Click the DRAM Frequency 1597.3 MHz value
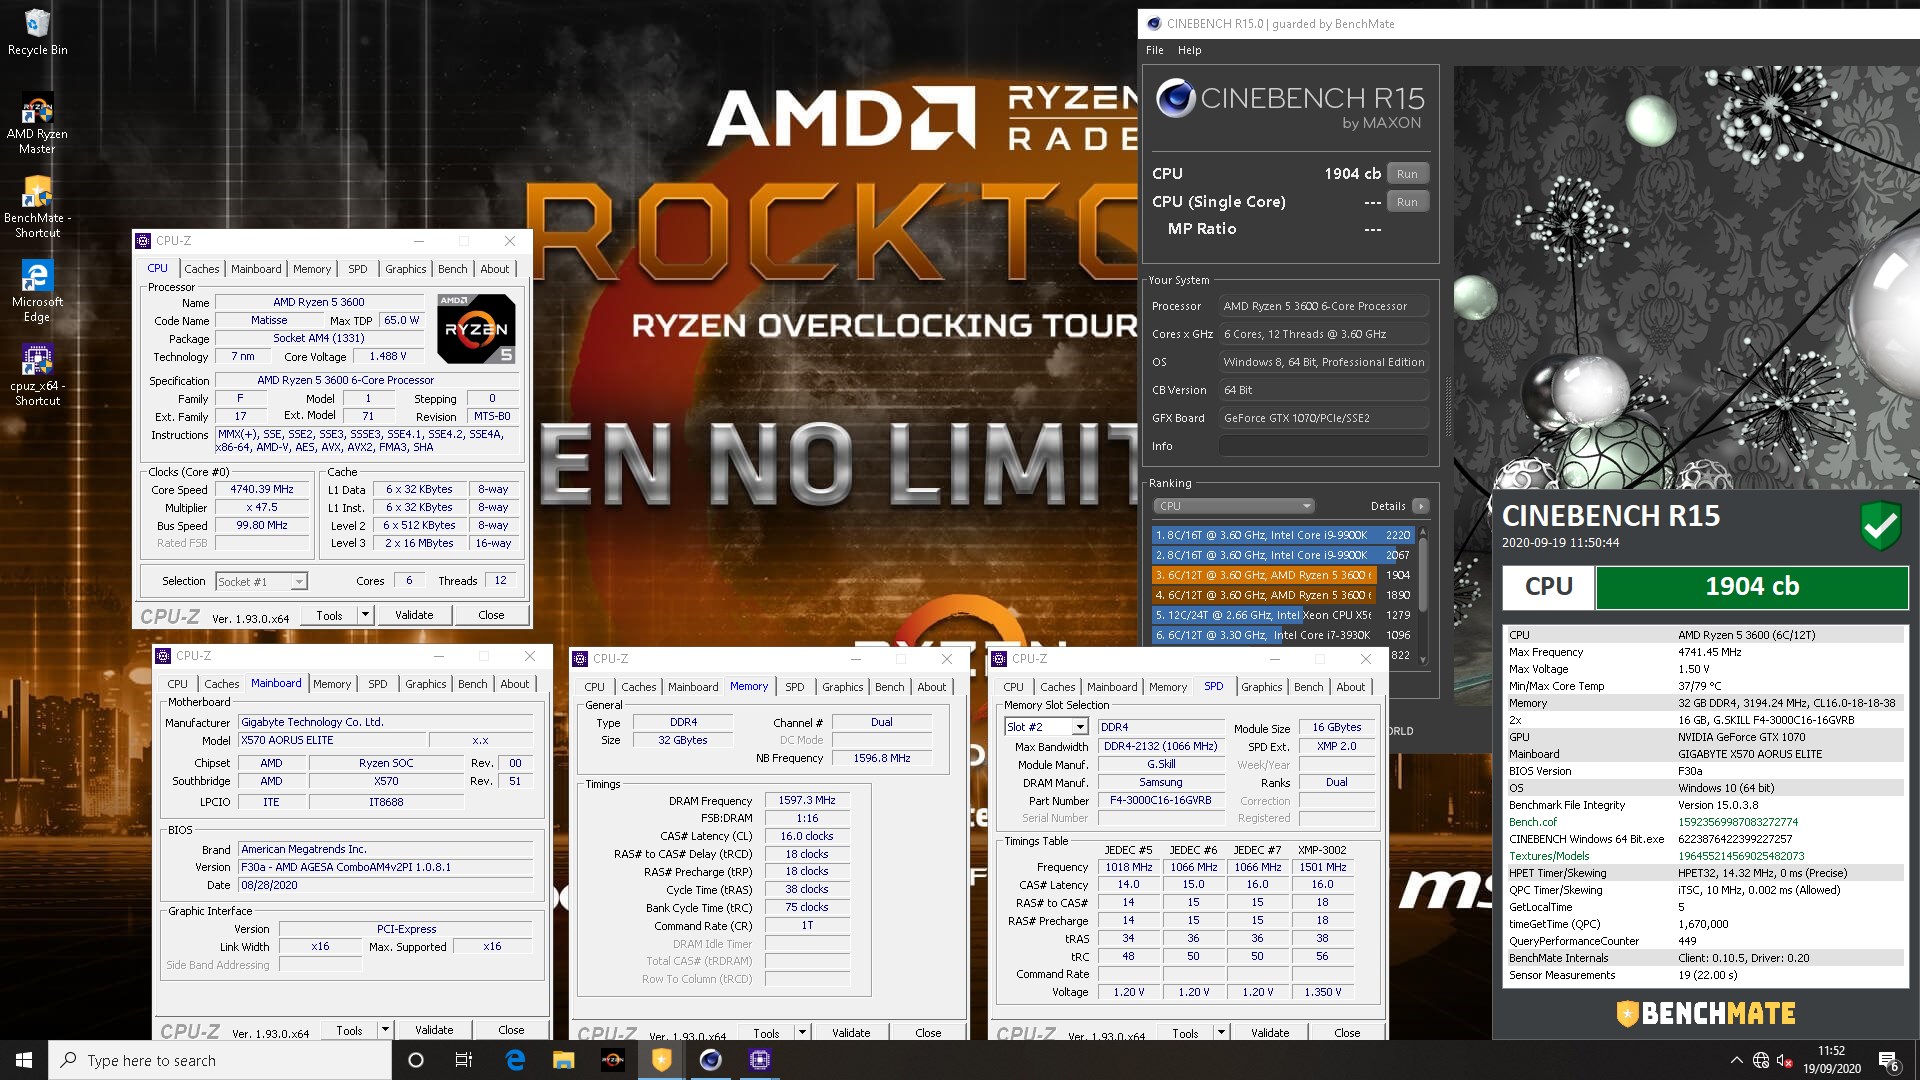This screenshot has width=1920, height=1080. tap(807, 800)
